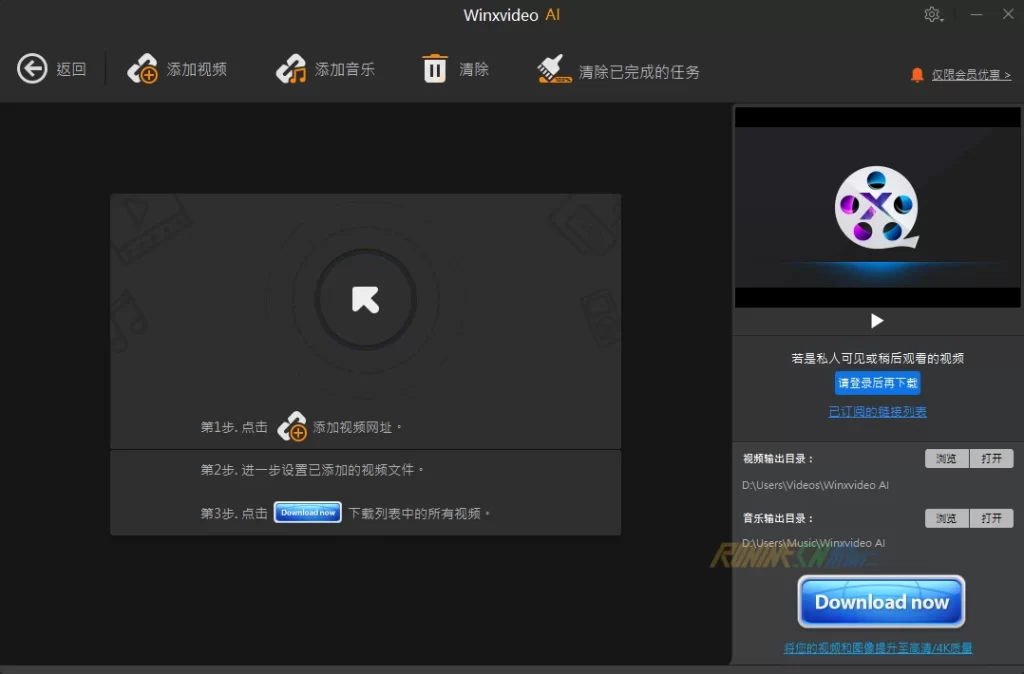Click the 添加音乐 icon in the toolbar

coord(291,69)
